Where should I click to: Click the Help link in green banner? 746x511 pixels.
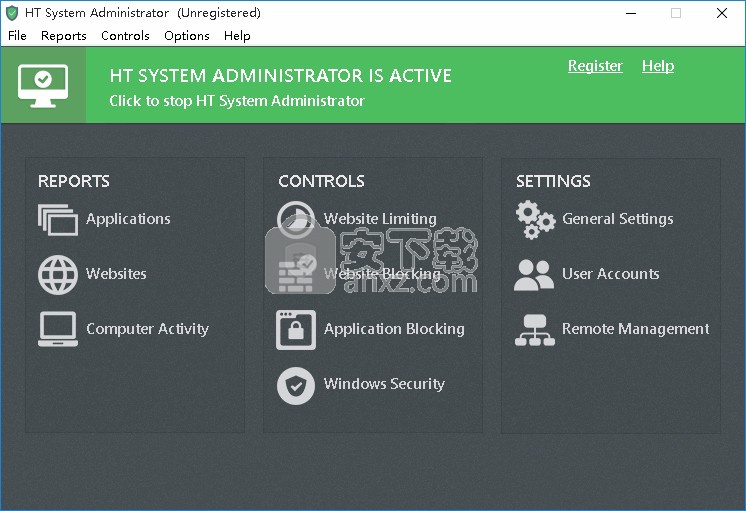(658, 66)
